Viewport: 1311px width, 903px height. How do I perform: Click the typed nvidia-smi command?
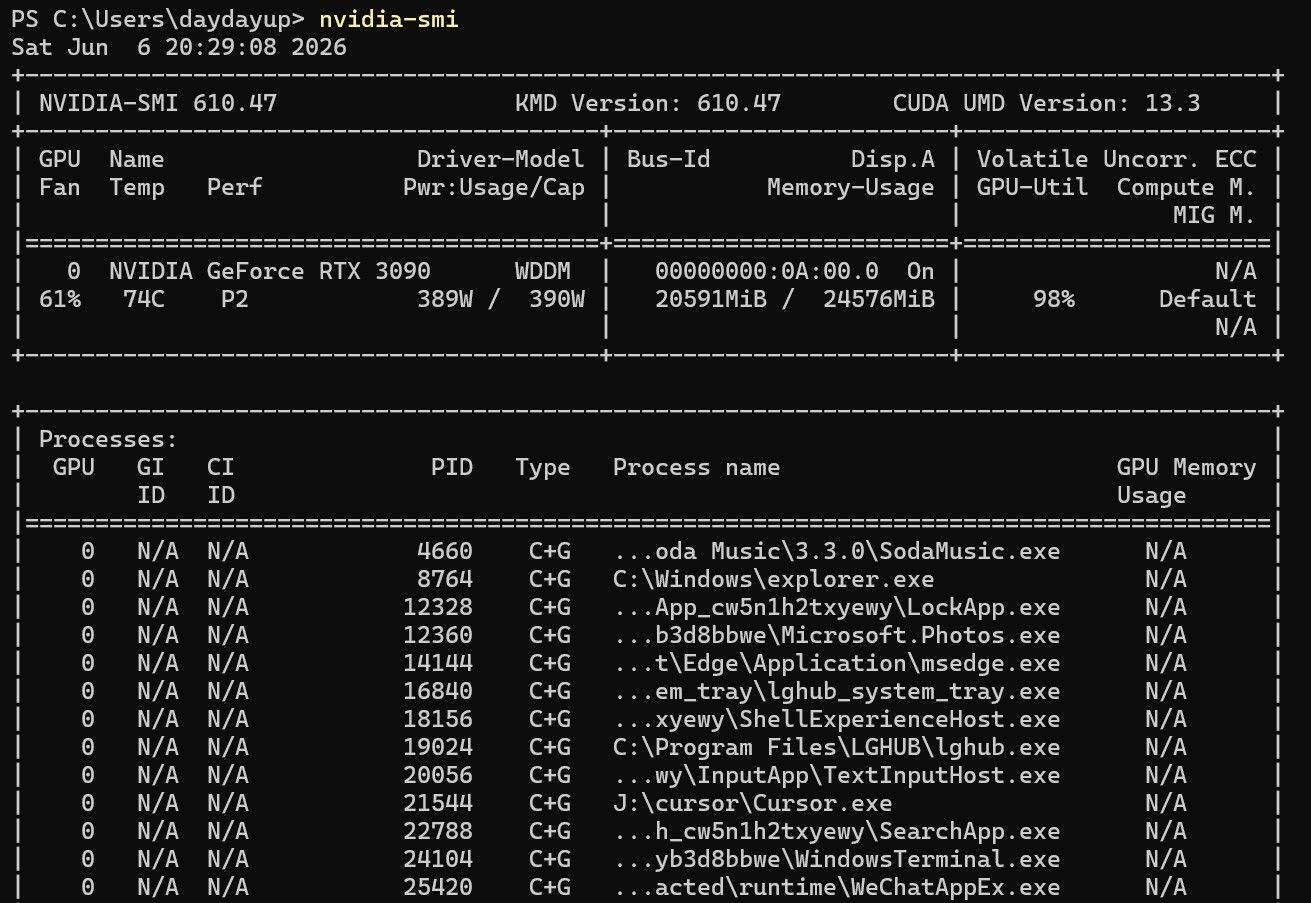coord(390,19)
